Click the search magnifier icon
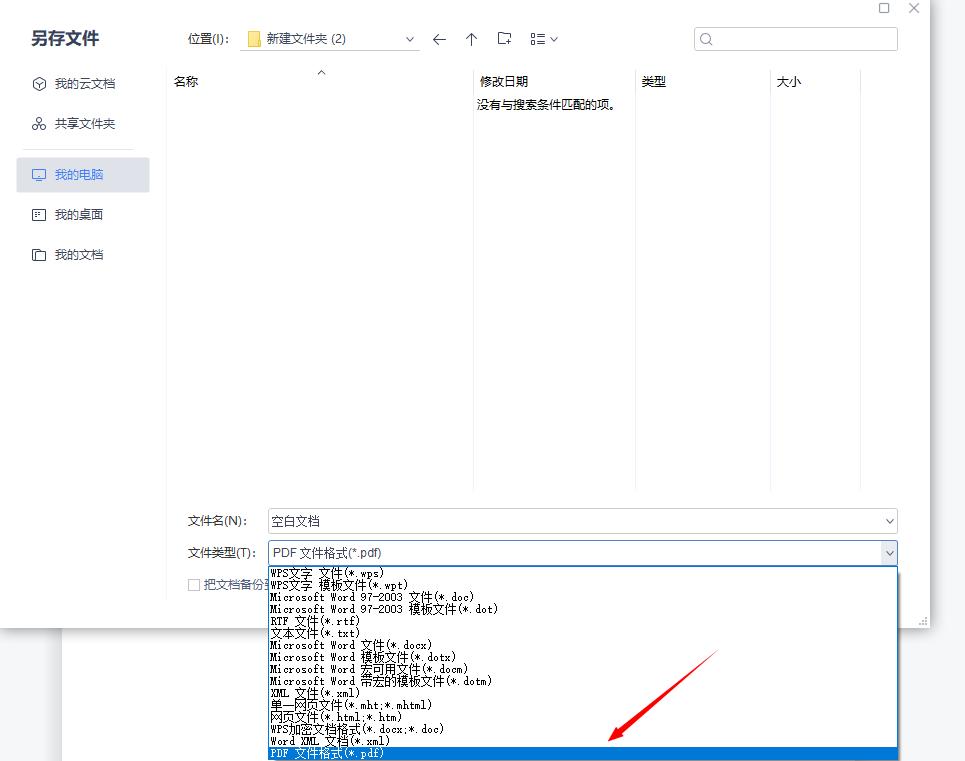The width and height of the screenshot is (965, 761). 707,38
